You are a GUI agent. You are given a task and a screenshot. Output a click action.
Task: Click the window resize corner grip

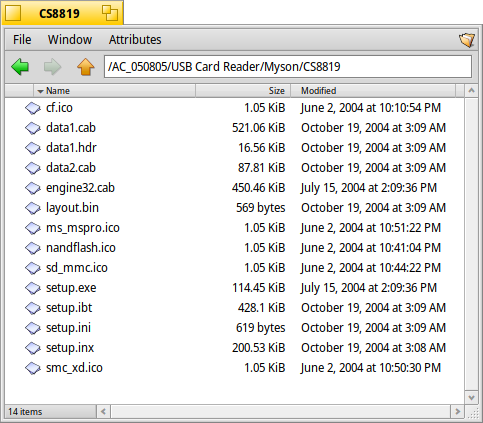pyautogui.click(x=473, y=413)
